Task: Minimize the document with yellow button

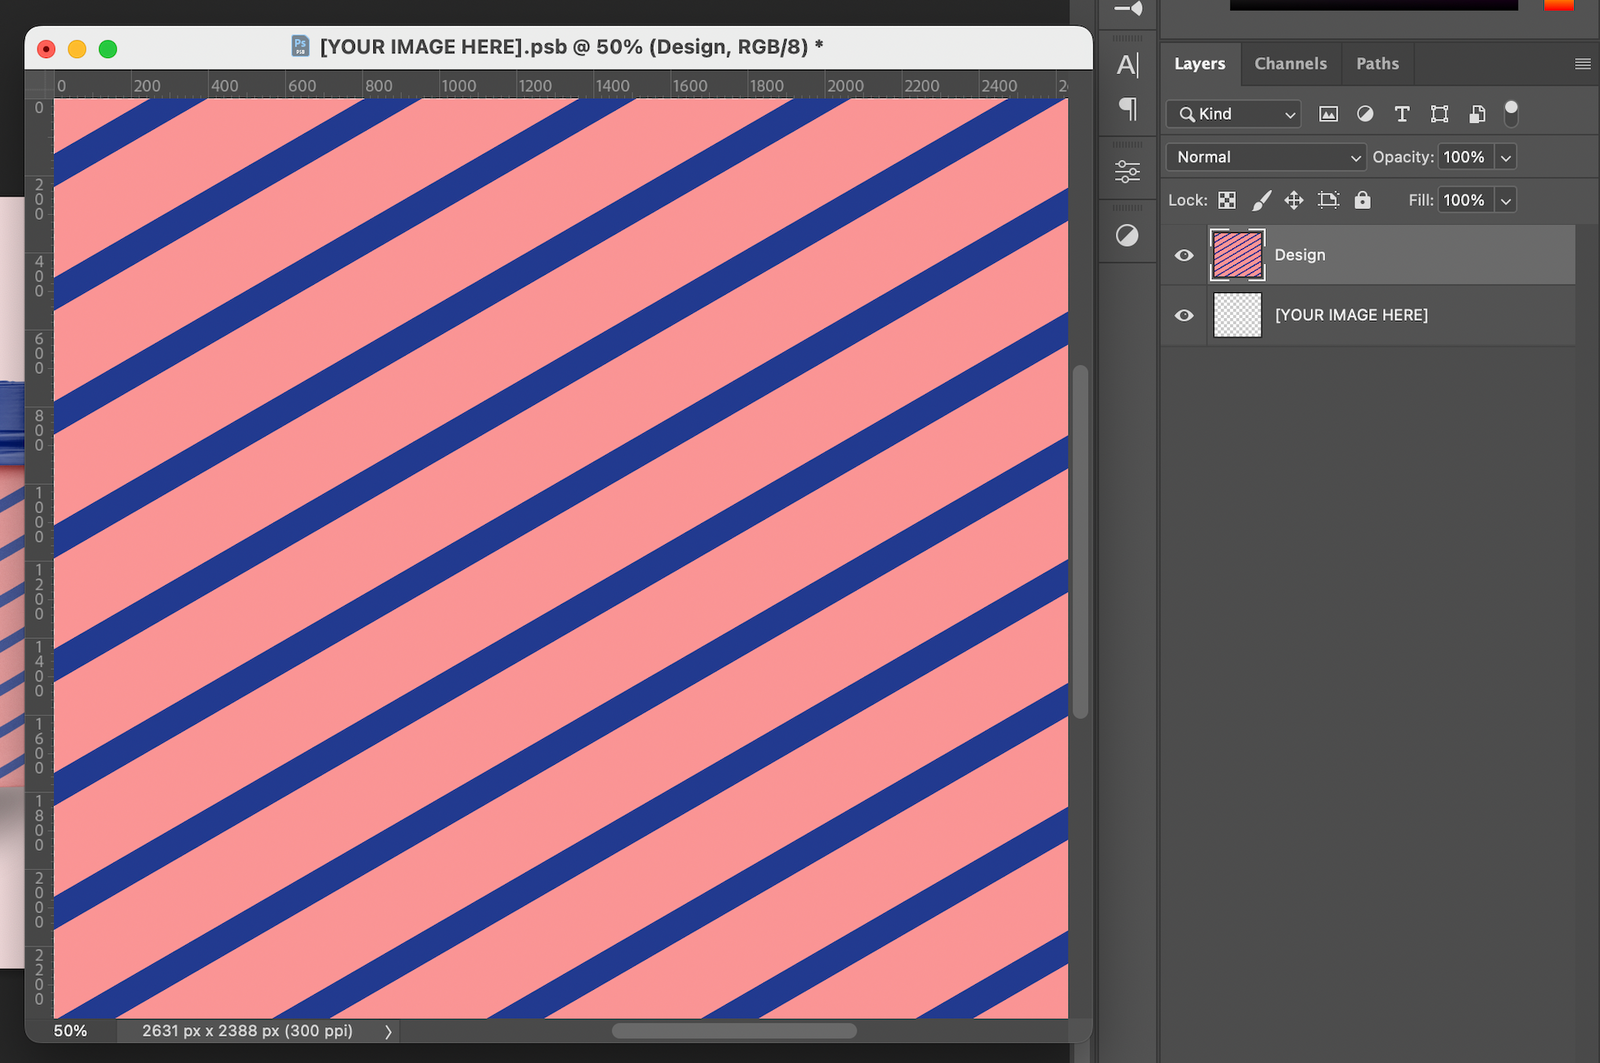Action: pos(77,49)
